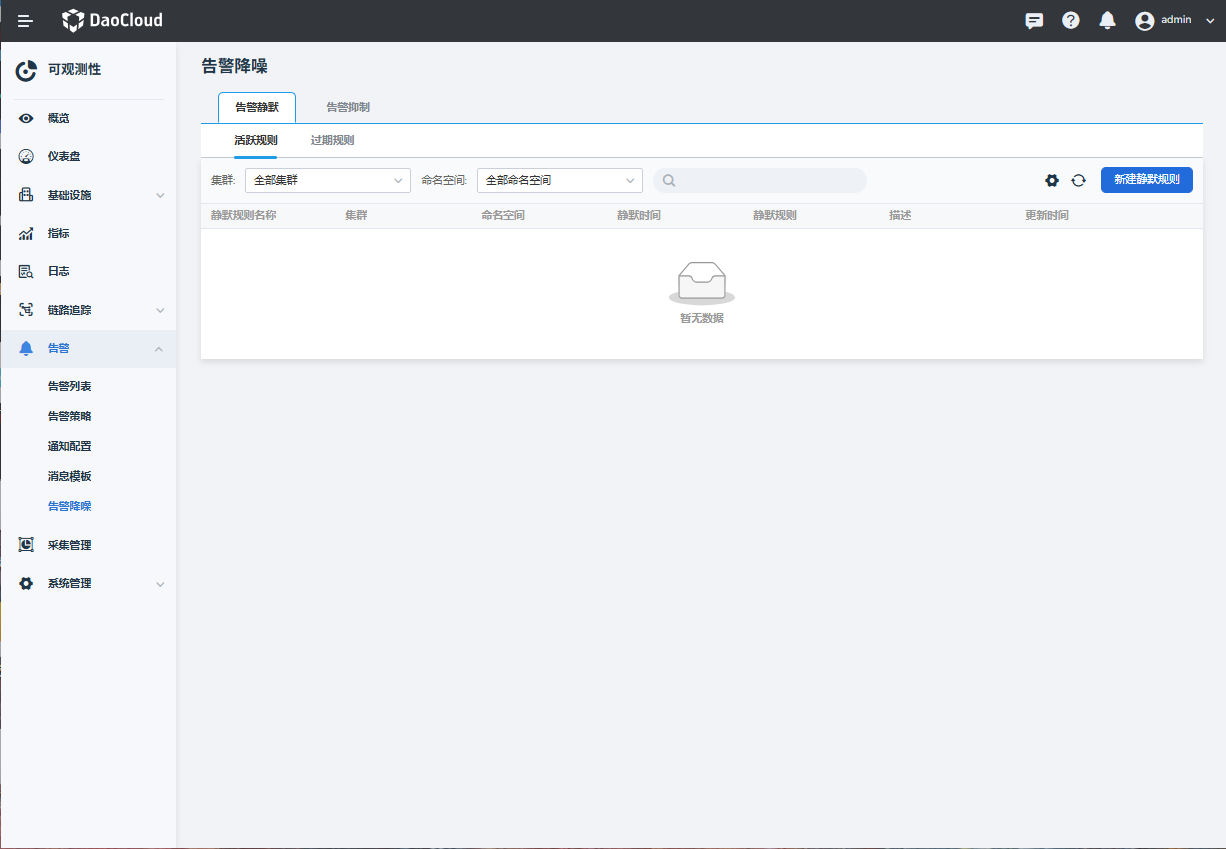Go to 告警列表 in sidebar

pyautogui.click(x=70, y=386)
